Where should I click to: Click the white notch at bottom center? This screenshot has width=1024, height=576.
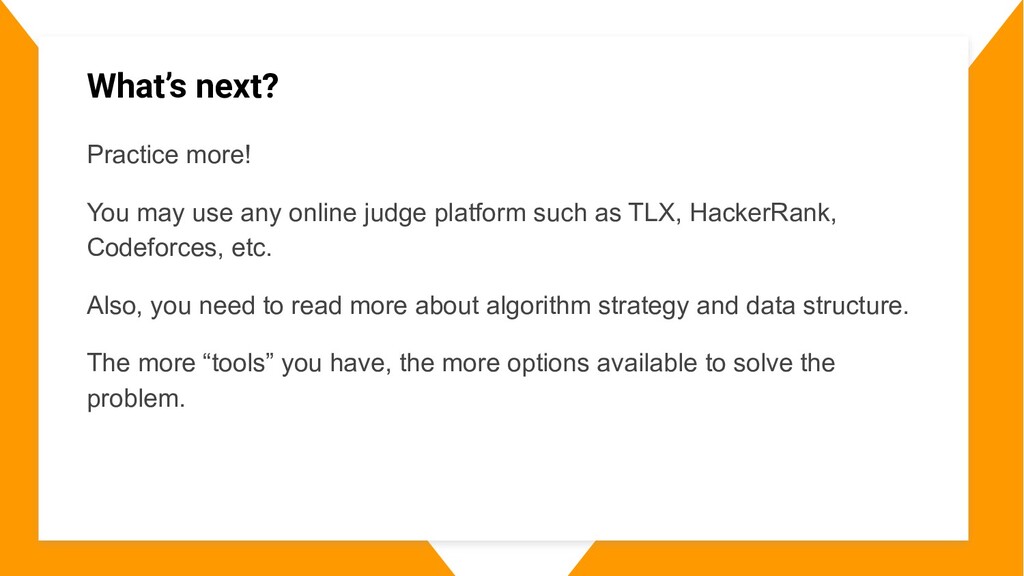click(511, 555)
